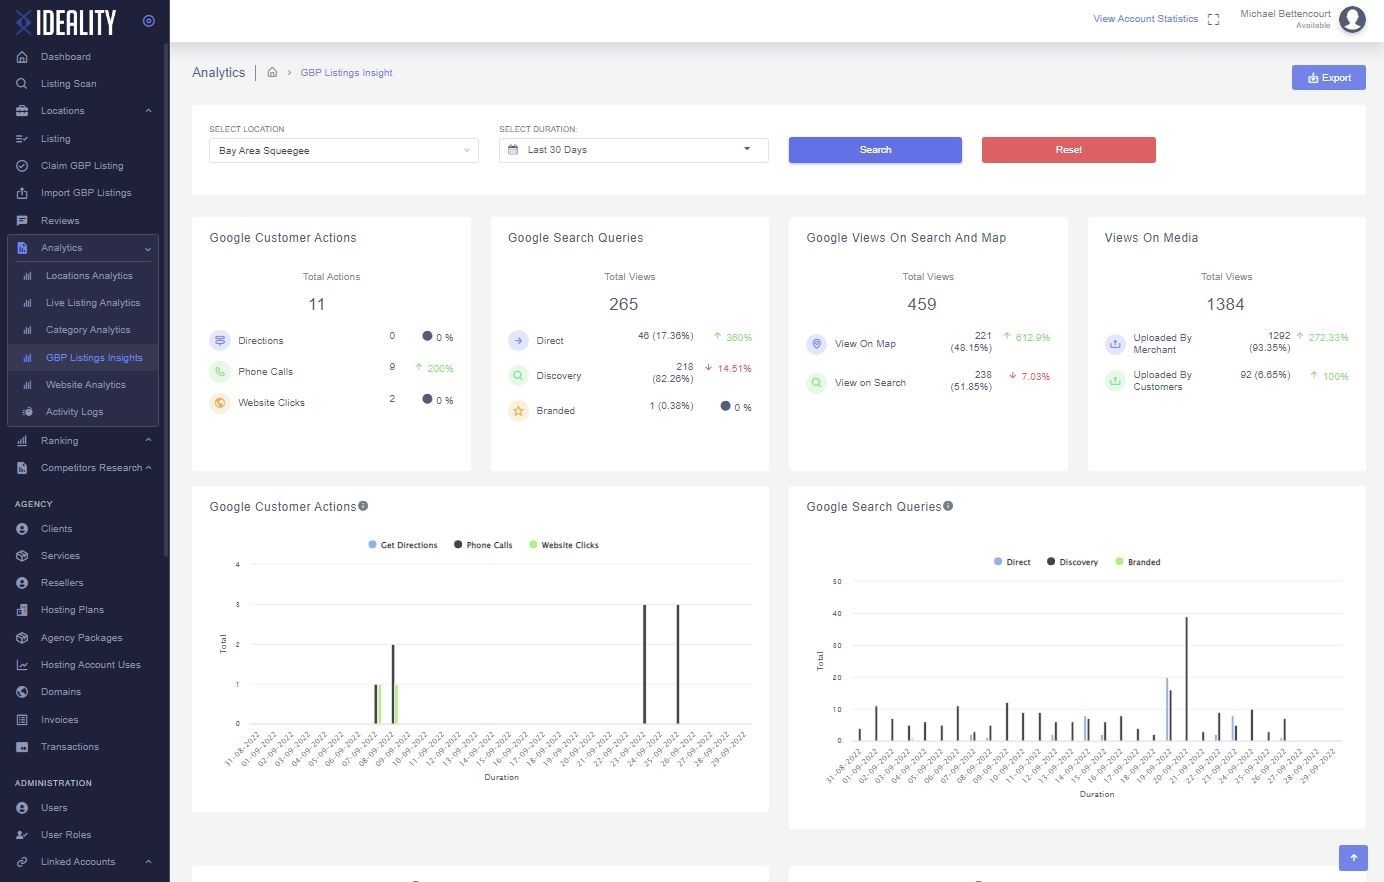Click the Import GBP Listings icon
Image resolution: width=1384 pixels, height=882 pixels.
[22, 193]
